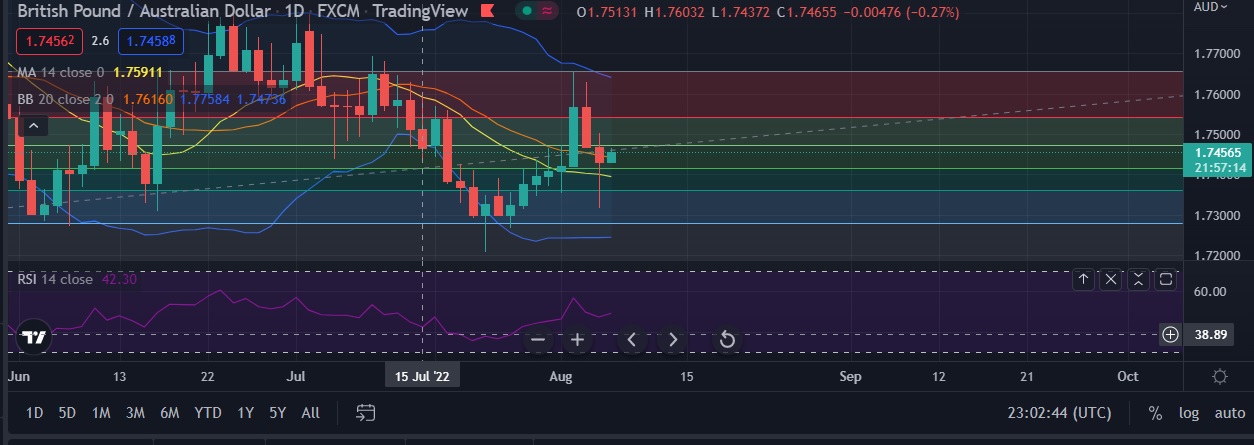Collapse the RSI pane

pos(1138,281)
